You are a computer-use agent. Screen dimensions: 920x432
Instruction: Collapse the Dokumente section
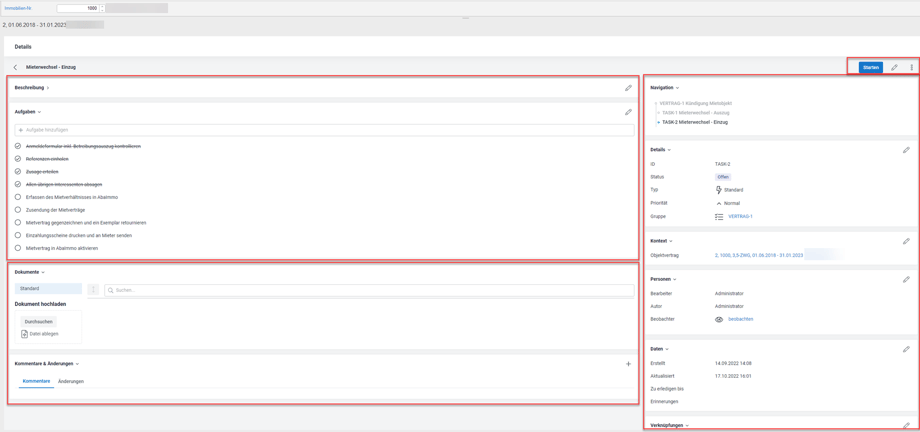coord(43,272)
